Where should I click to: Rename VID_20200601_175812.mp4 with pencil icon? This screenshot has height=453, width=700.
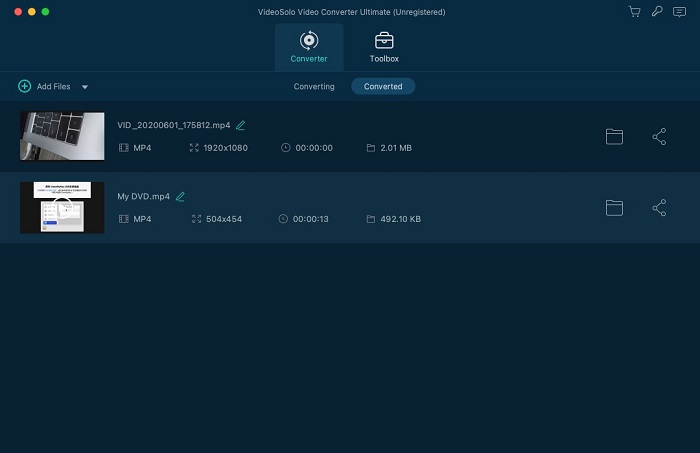(241, 125)
